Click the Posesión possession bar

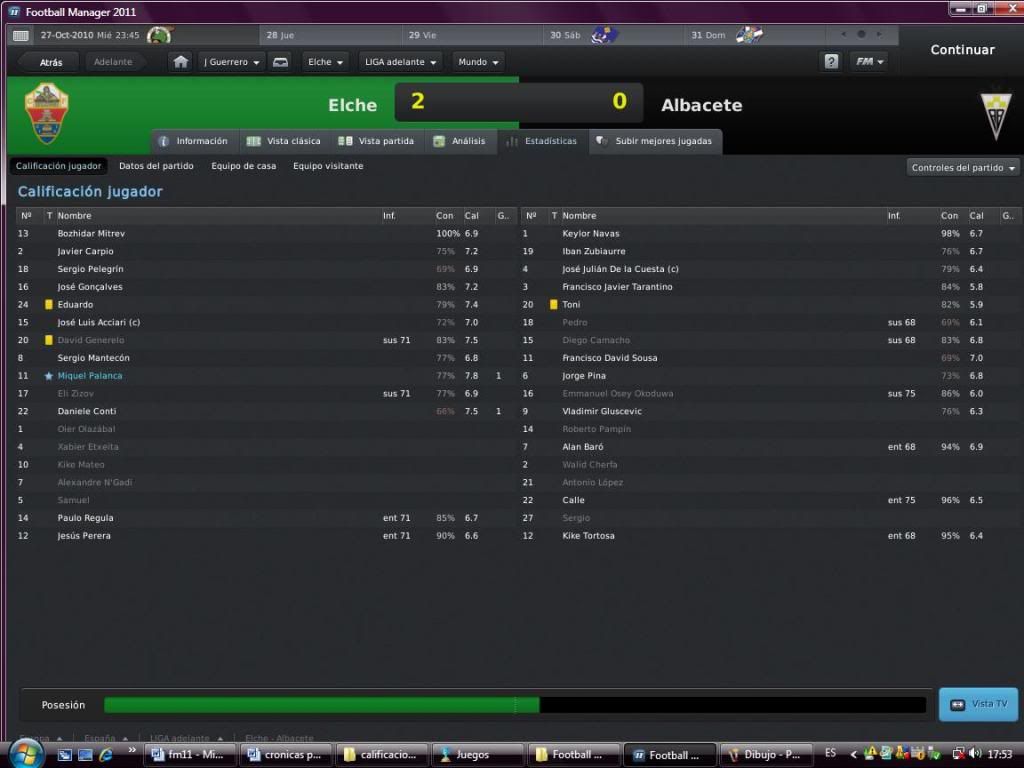pyautogui.click(x=515, y=705)
